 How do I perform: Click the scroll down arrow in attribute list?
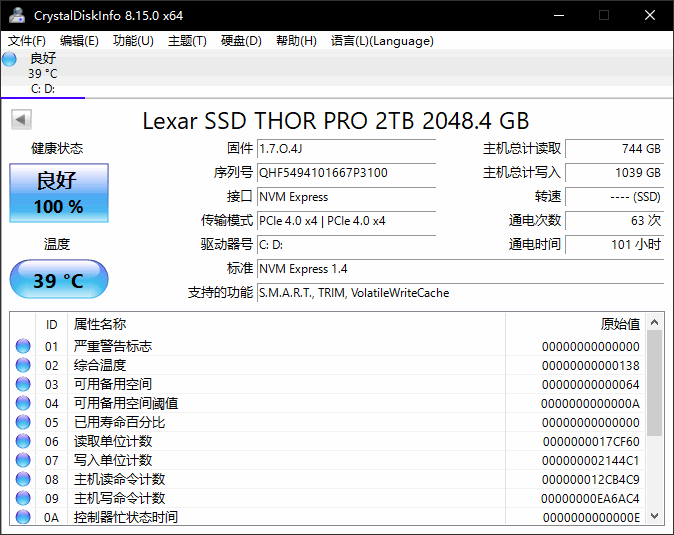(x=654, y=516)
